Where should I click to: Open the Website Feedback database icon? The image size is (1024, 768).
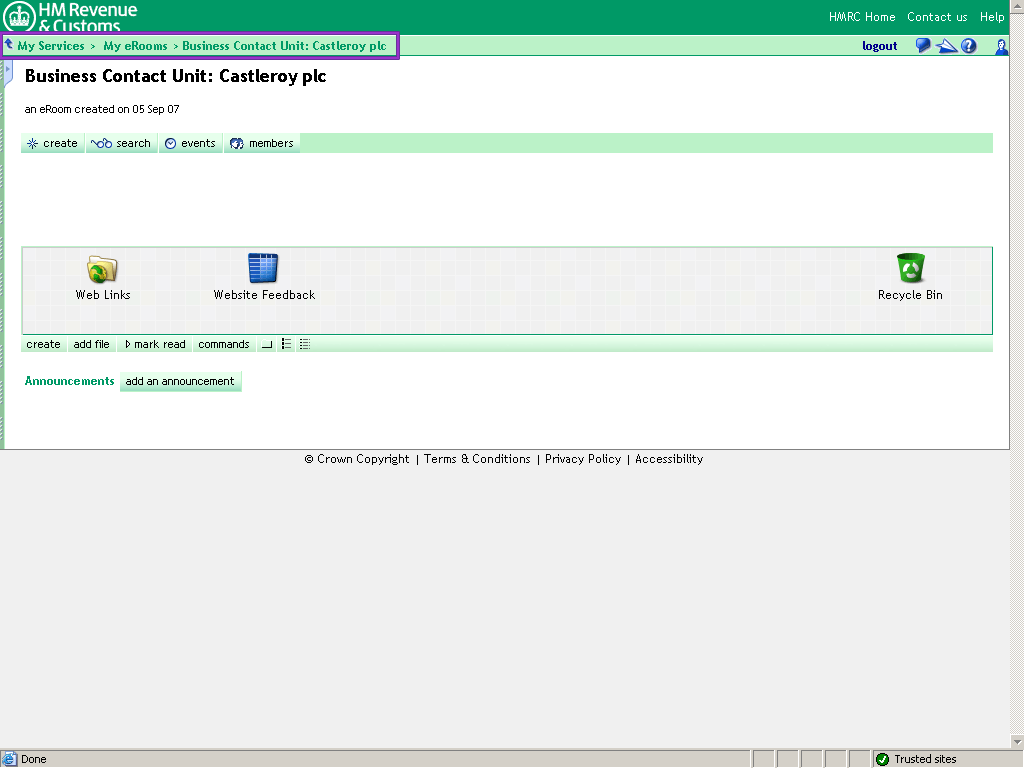point(263,268)
